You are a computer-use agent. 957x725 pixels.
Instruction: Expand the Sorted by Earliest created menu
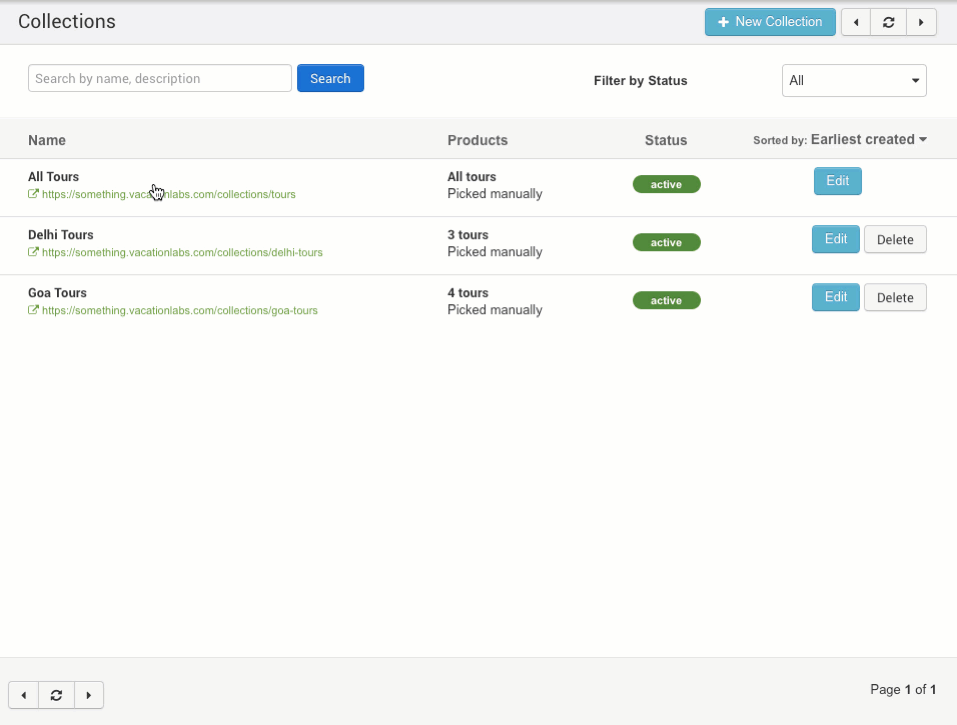[x=868, y=140]
